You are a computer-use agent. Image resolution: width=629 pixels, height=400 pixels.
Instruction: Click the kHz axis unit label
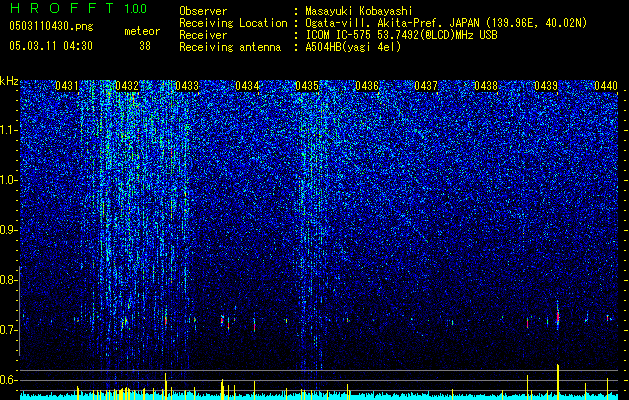point(9,81)
